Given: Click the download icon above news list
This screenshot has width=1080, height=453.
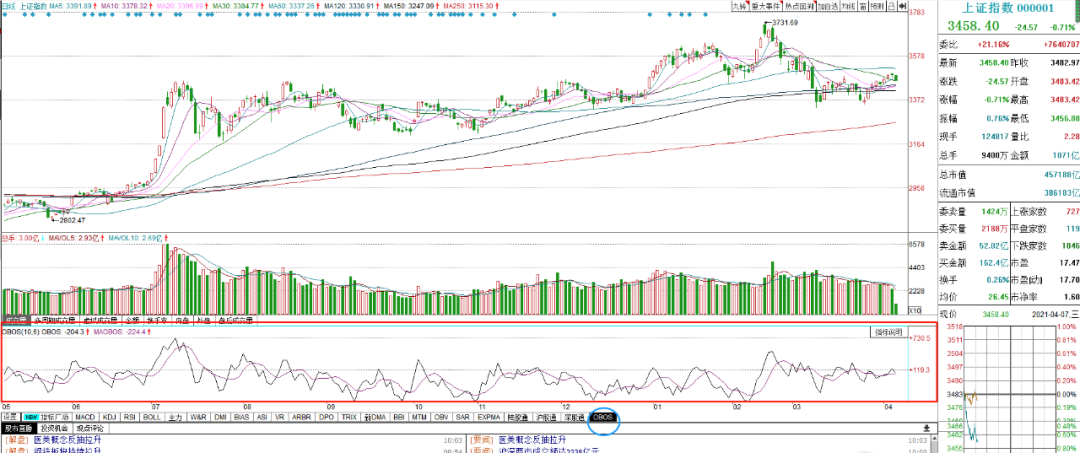Looking at the screenshot, I should coord(927,428).
